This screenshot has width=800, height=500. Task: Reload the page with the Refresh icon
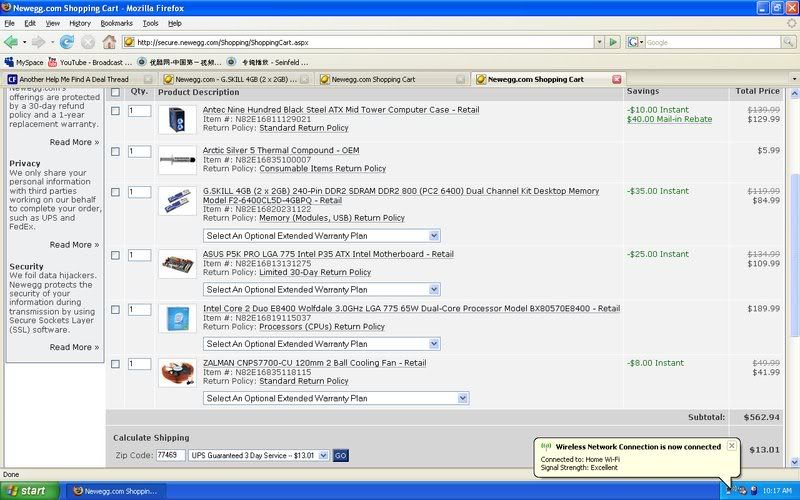tap(67, 42)
